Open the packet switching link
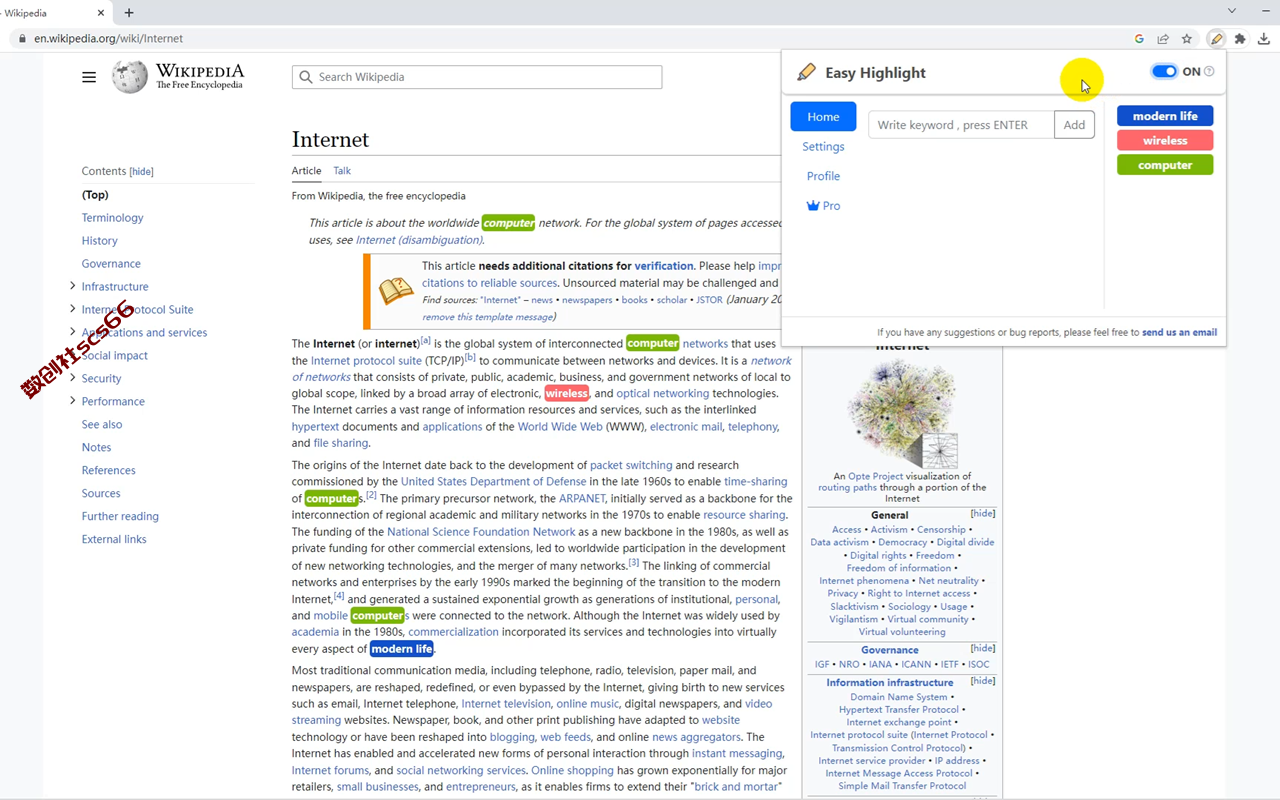1280x800 pixels. (x=631, y=465)
